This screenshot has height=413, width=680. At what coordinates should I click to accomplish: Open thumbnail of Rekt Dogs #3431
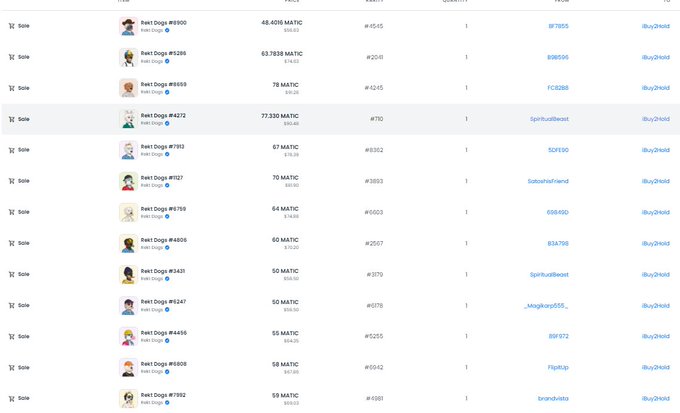point(128,275)
